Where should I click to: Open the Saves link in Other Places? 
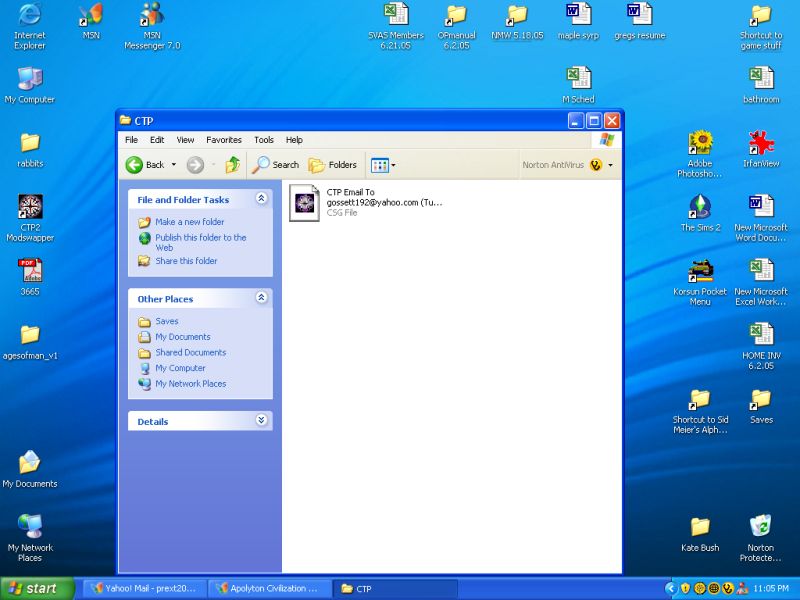(166, 321)
